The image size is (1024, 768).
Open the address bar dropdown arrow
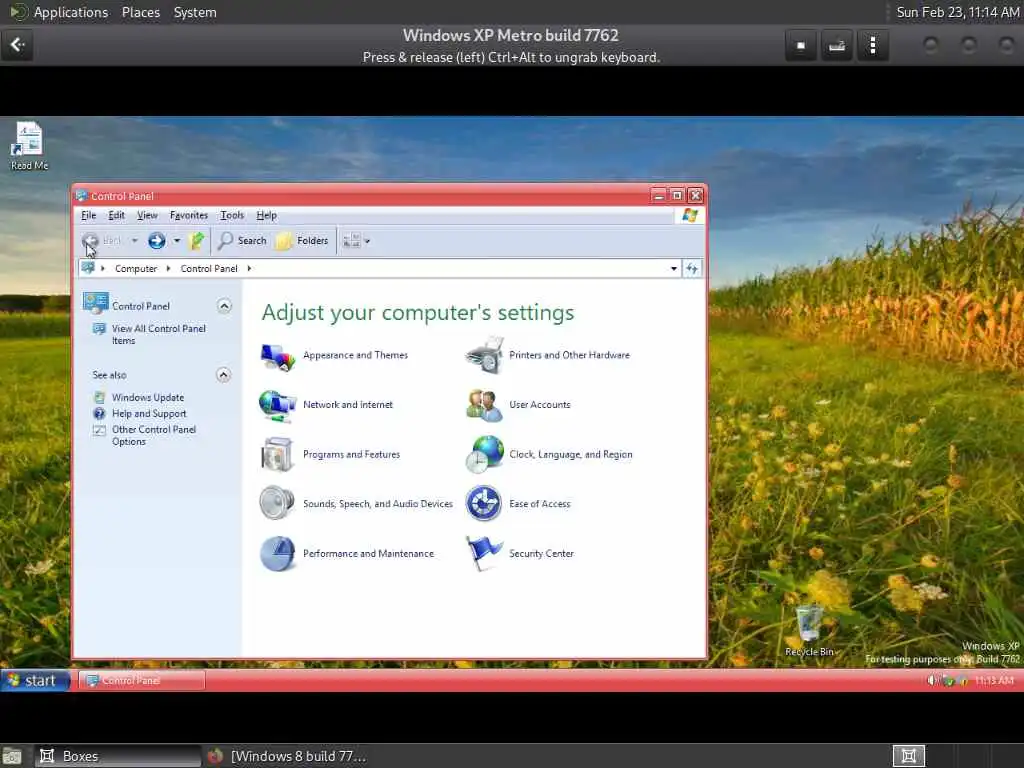coord(674,268)
